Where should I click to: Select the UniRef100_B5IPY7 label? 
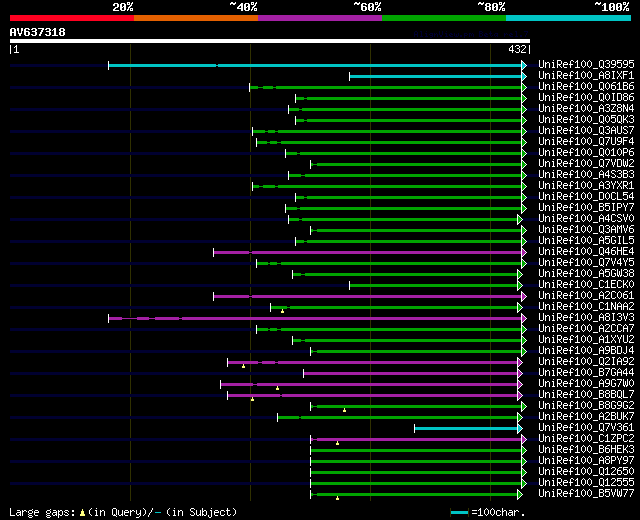point(586,208)
